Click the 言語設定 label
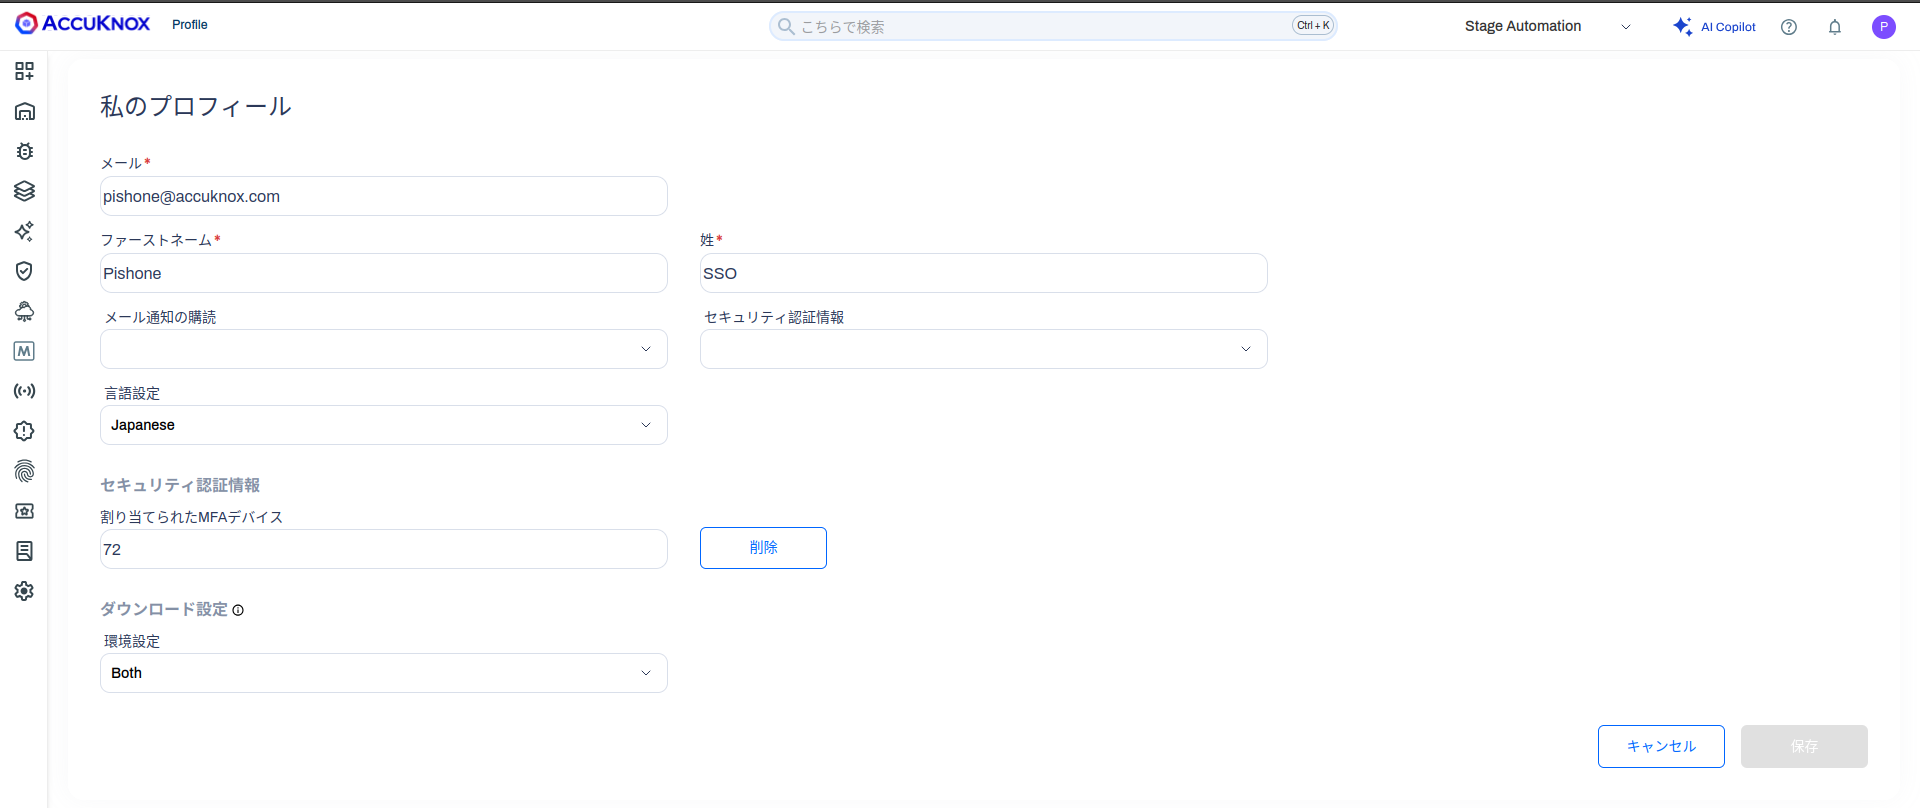This screenshot has height=808, width=1920. click(132, 393)
